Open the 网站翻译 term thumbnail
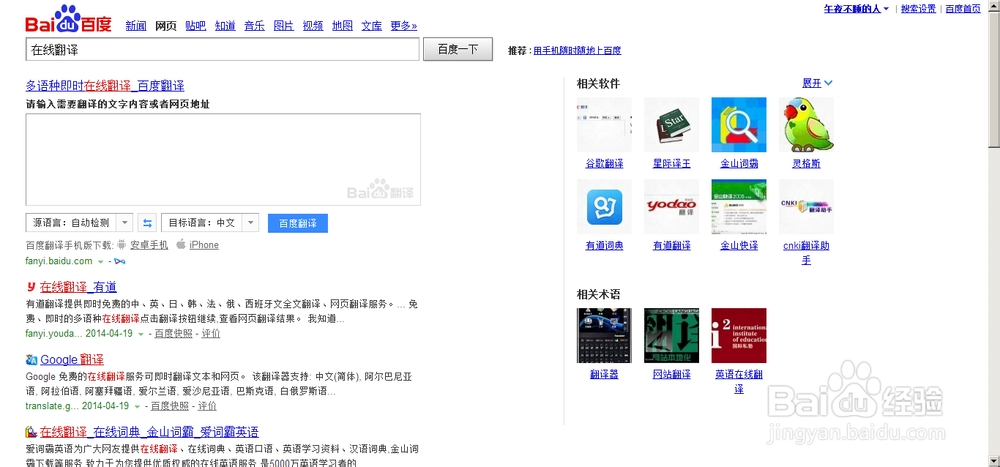The height and width of the screenshot is (467, 1000). coord(672,336)
